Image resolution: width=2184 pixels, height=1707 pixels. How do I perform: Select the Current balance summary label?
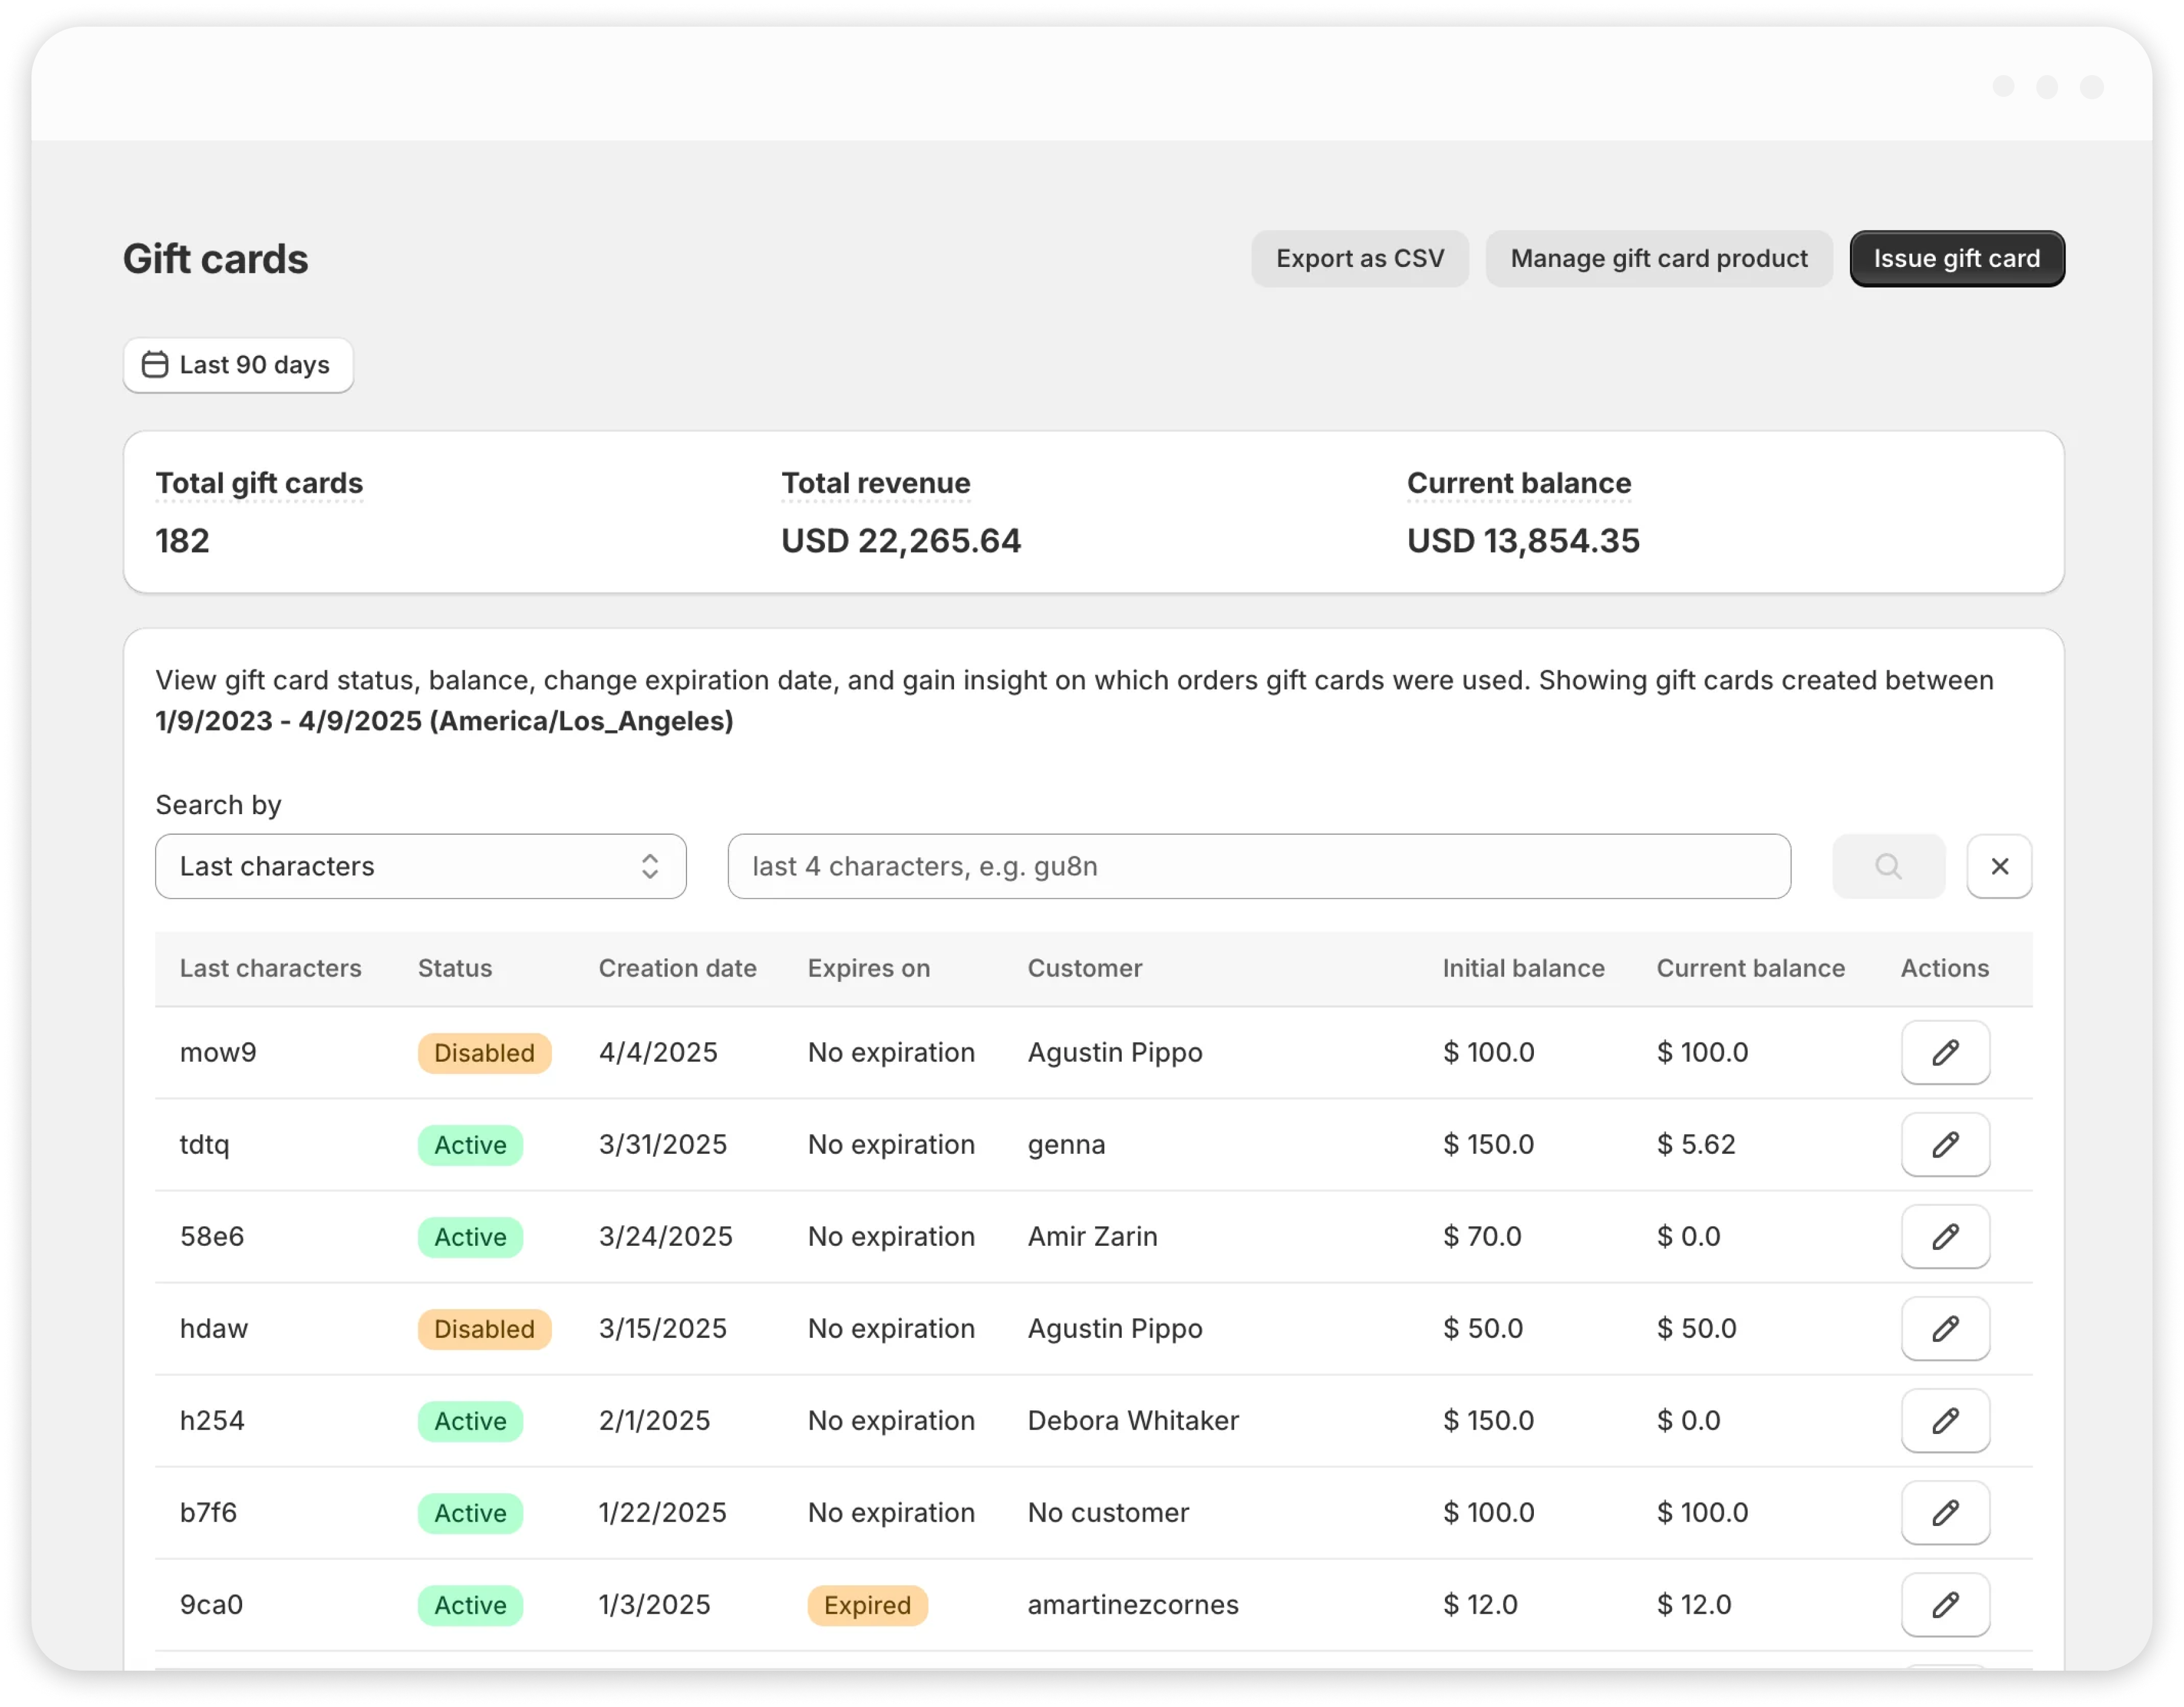pyautogui.click(x=1519, y=483)
